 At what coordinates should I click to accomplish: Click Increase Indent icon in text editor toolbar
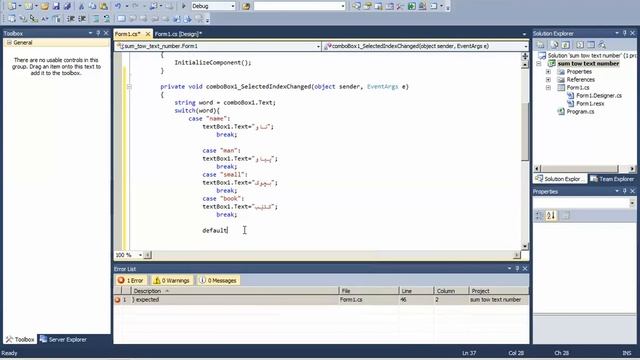coord(82,19)
